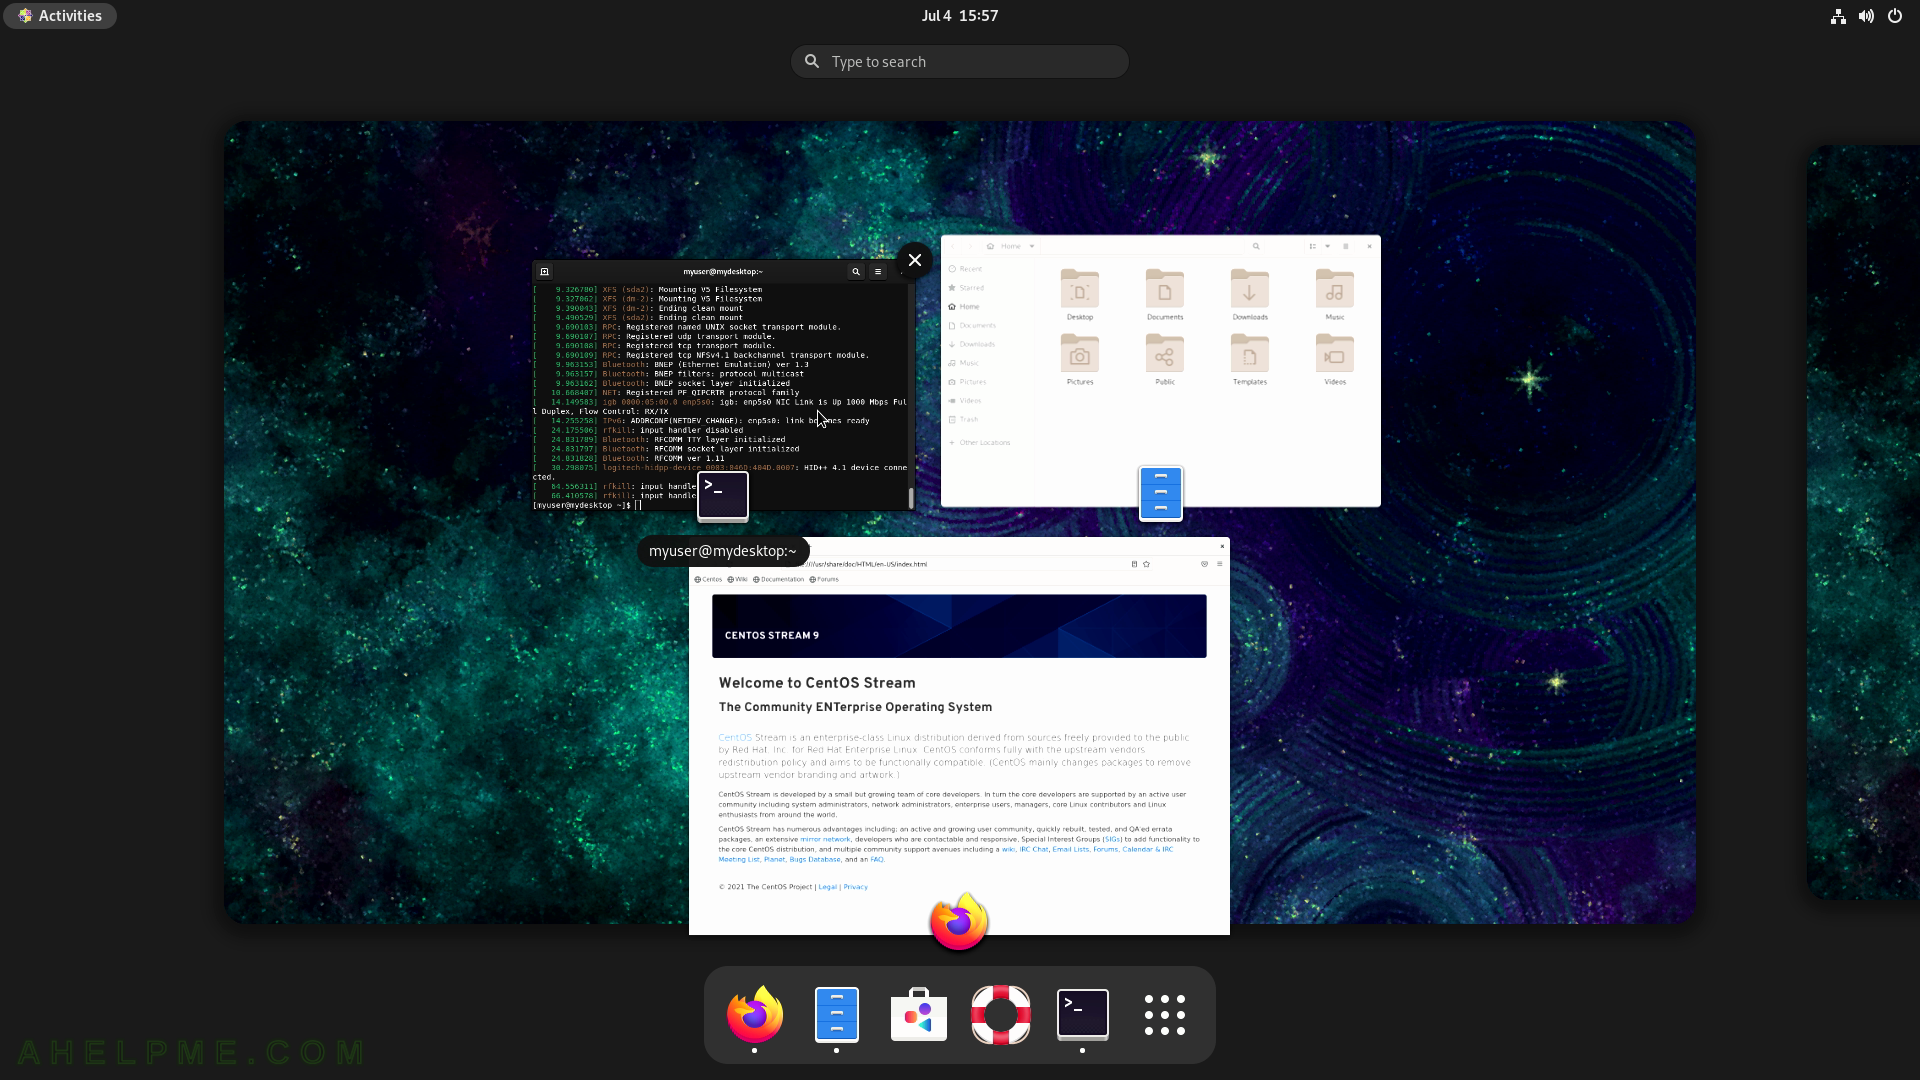This screenshot has height=1080, width=1920.
Task: Open the Forums bookmark in Firefox
Action: (824, 579)
